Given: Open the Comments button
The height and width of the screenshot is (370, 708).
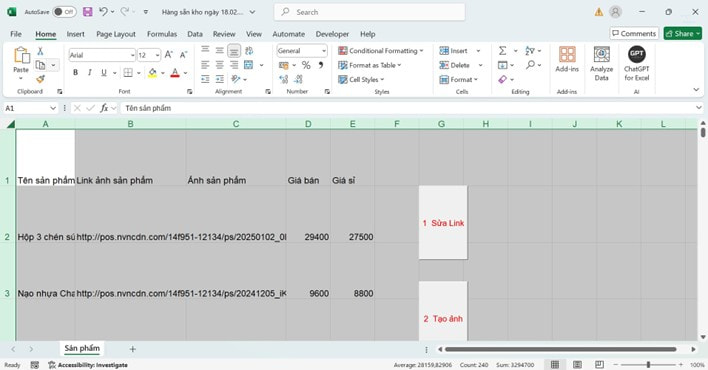Looking at the screenshot, I should [x=634, y=33].
